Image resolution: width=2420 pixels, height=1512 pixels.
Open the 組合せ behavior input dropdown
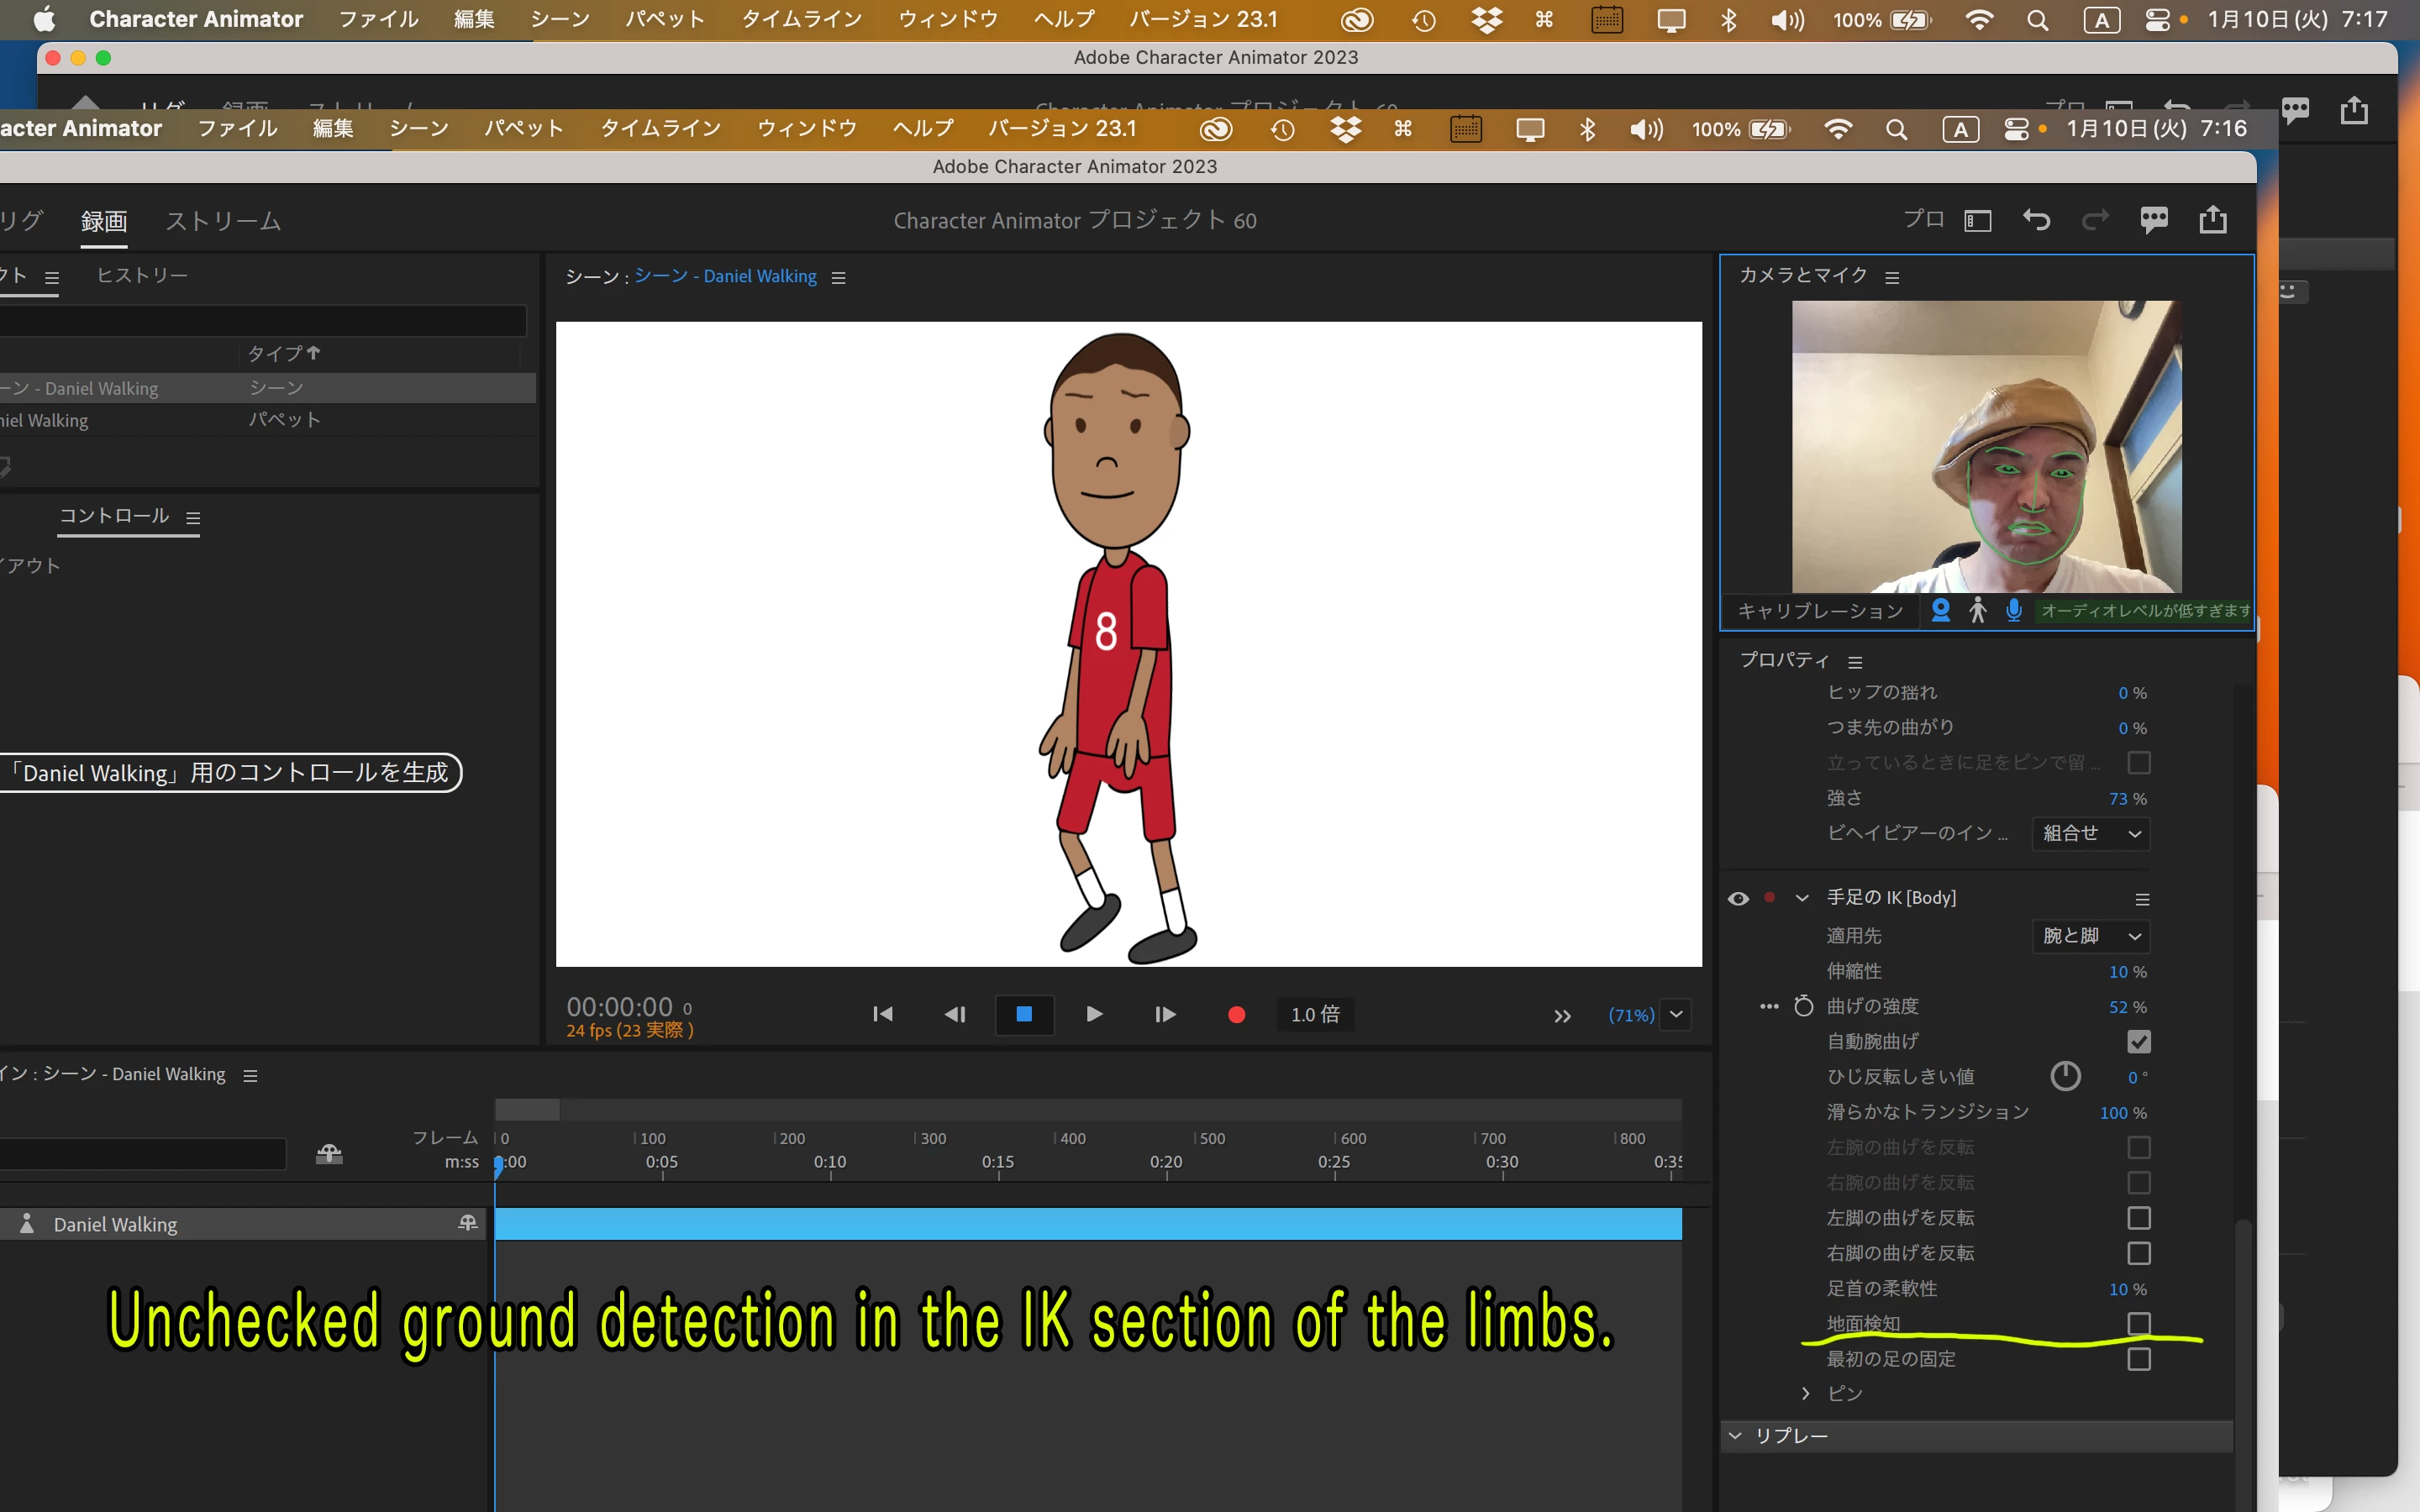pos(2091,833)
